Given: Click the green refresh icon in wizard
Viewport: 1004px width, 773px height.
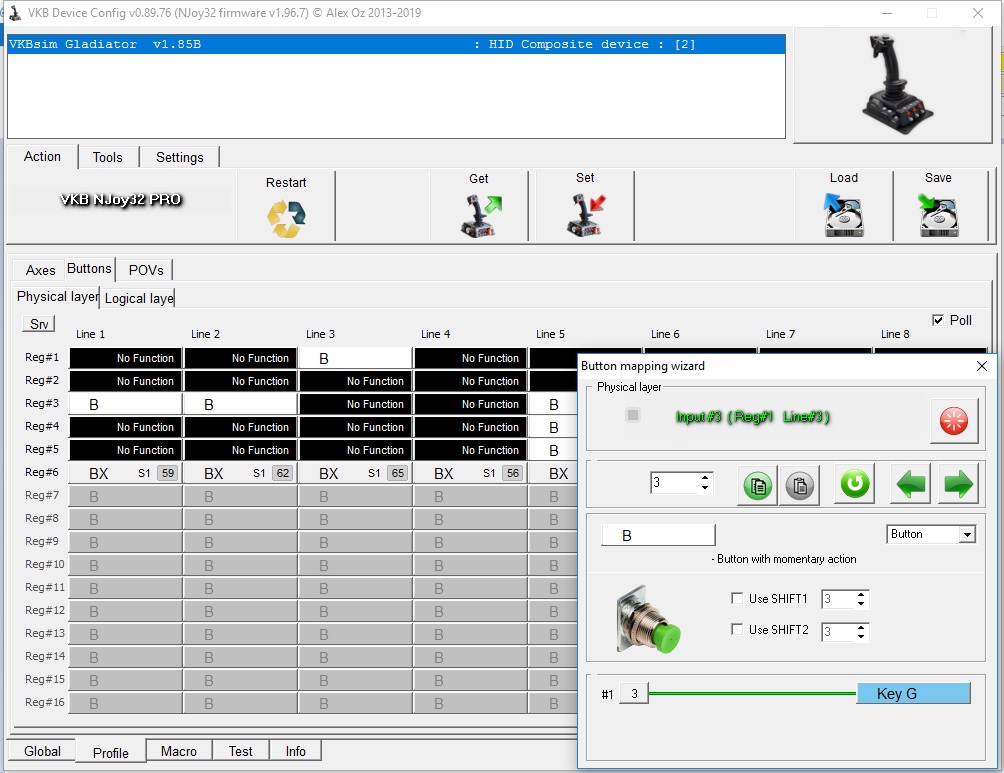Looking at the screenshot, I should pyautogui.click(x=855, y=484).
